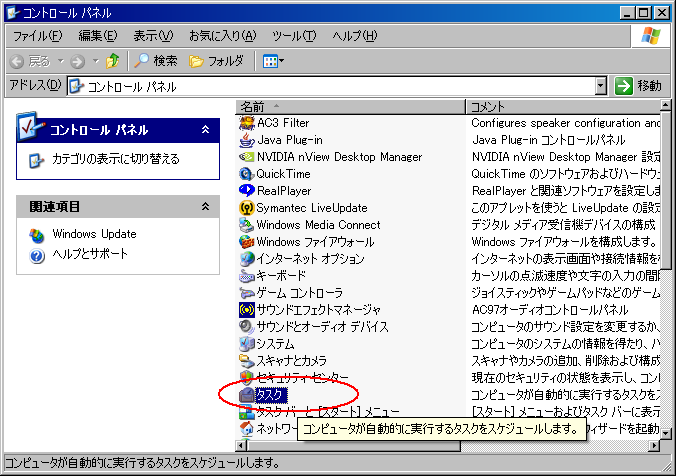676x476 pixels.
Task: Click the Up folder toolbar icon
Action: coord(113,61)
